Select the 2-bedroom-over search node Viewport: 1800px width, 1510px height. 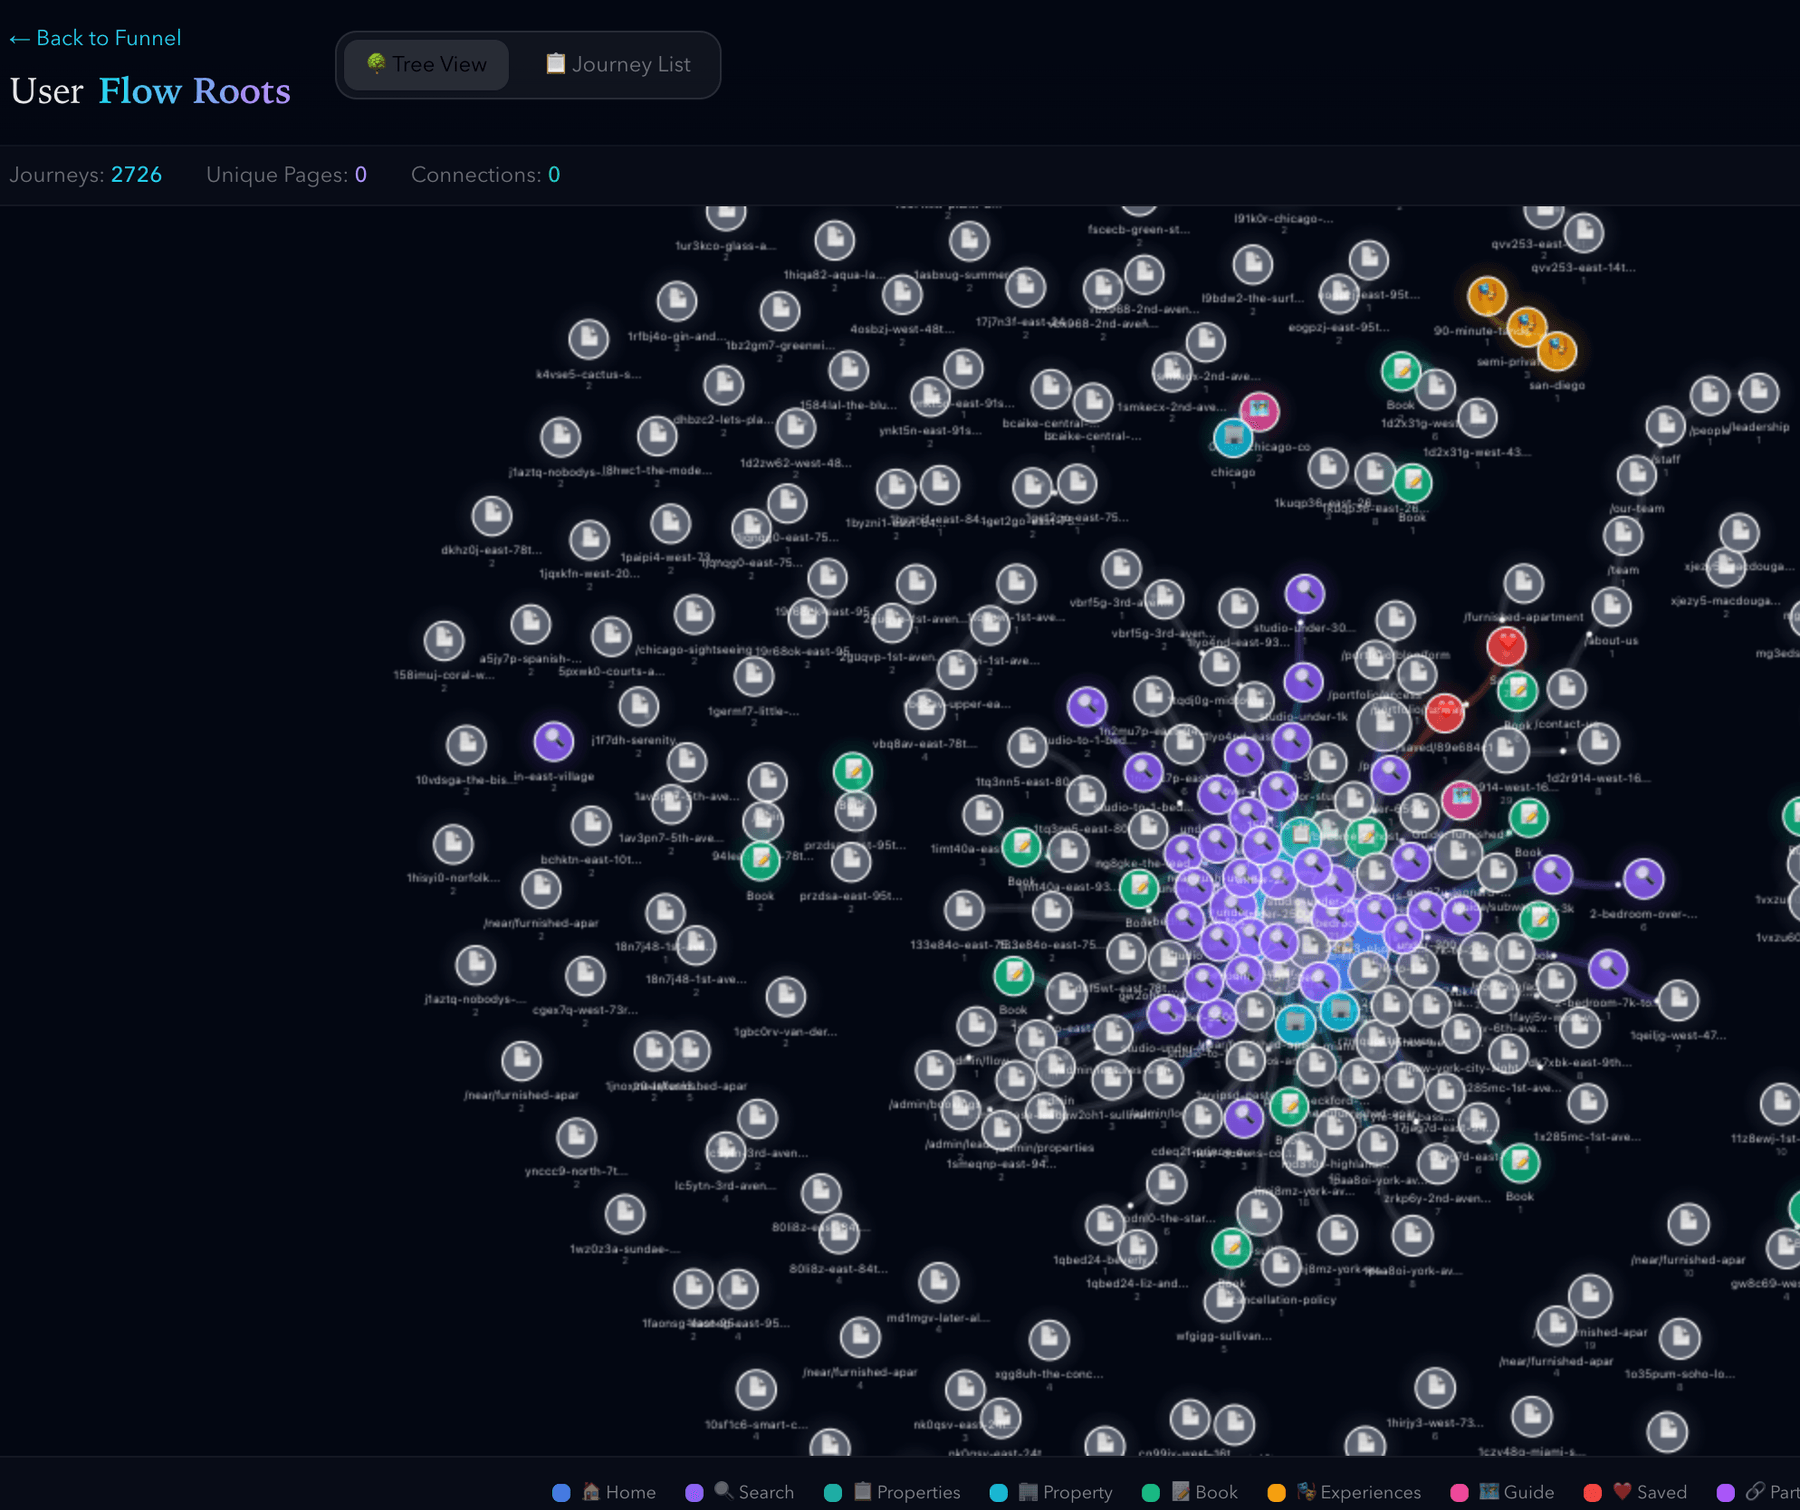tap(1643, 879)
